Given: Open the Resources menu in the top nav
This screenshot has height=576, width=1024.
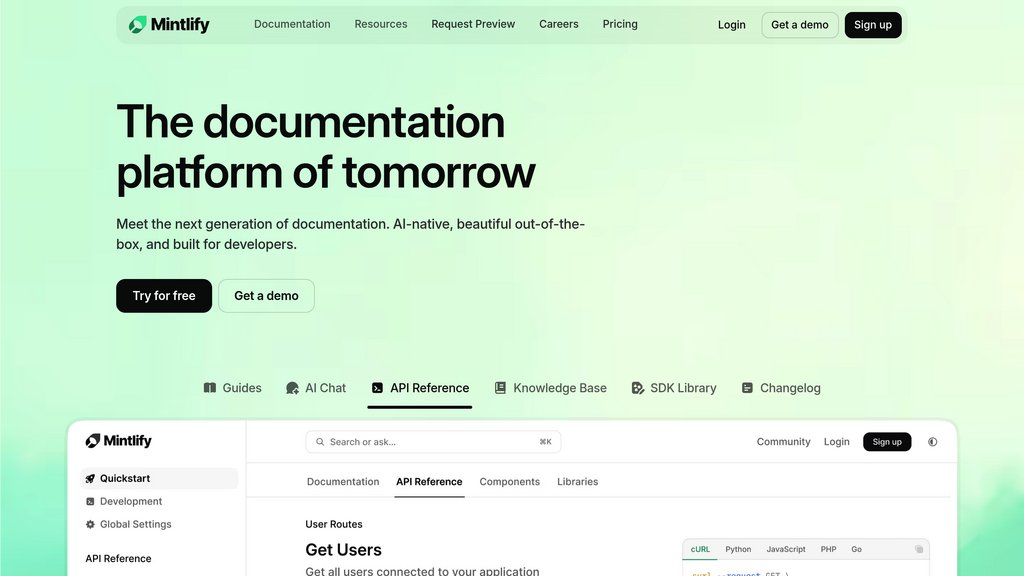Looking at the screenshot, I should tap(381, 24).
